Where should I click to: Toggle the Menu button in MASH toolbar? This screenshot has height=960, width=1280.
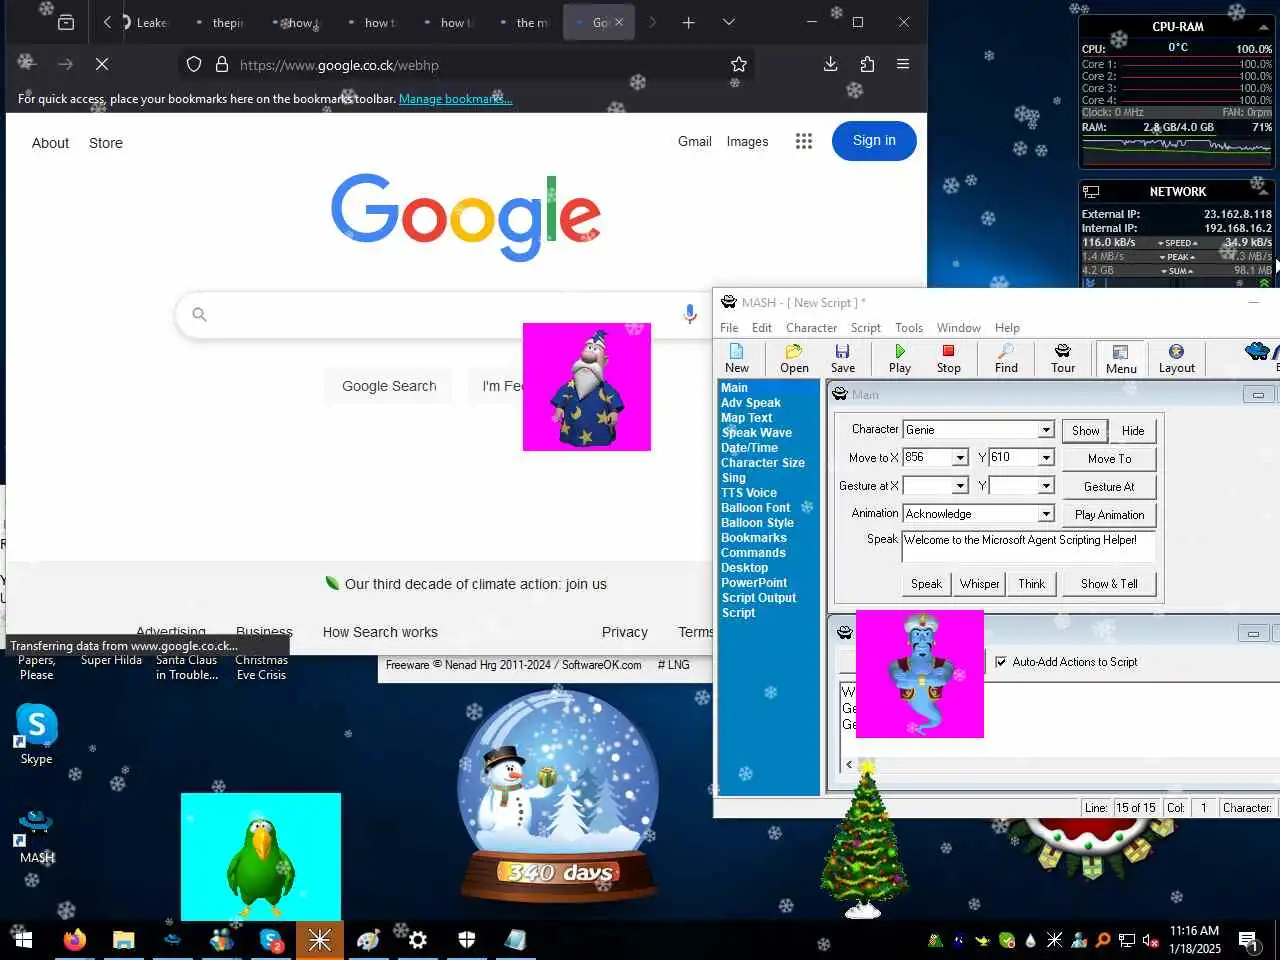click(1121, 358)
